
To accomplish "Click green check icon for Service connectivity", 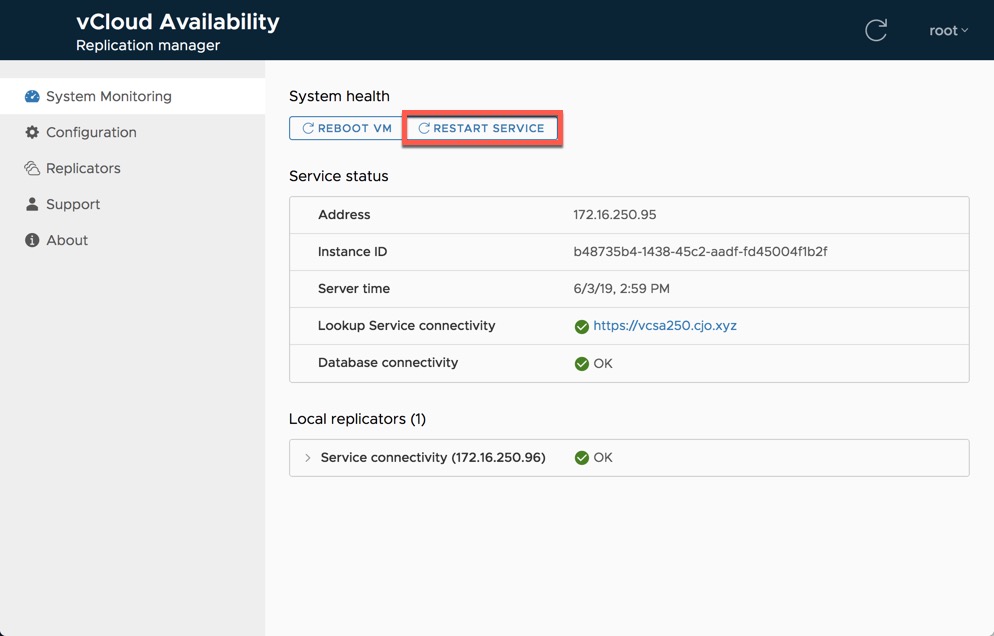I will [581, 458].
